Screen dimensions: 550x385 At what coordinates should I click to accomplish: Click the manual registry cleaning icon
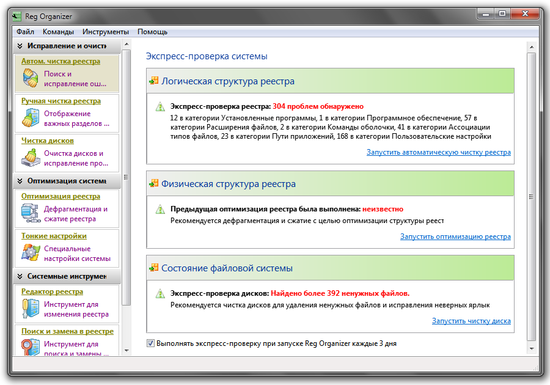pos(31,118)
